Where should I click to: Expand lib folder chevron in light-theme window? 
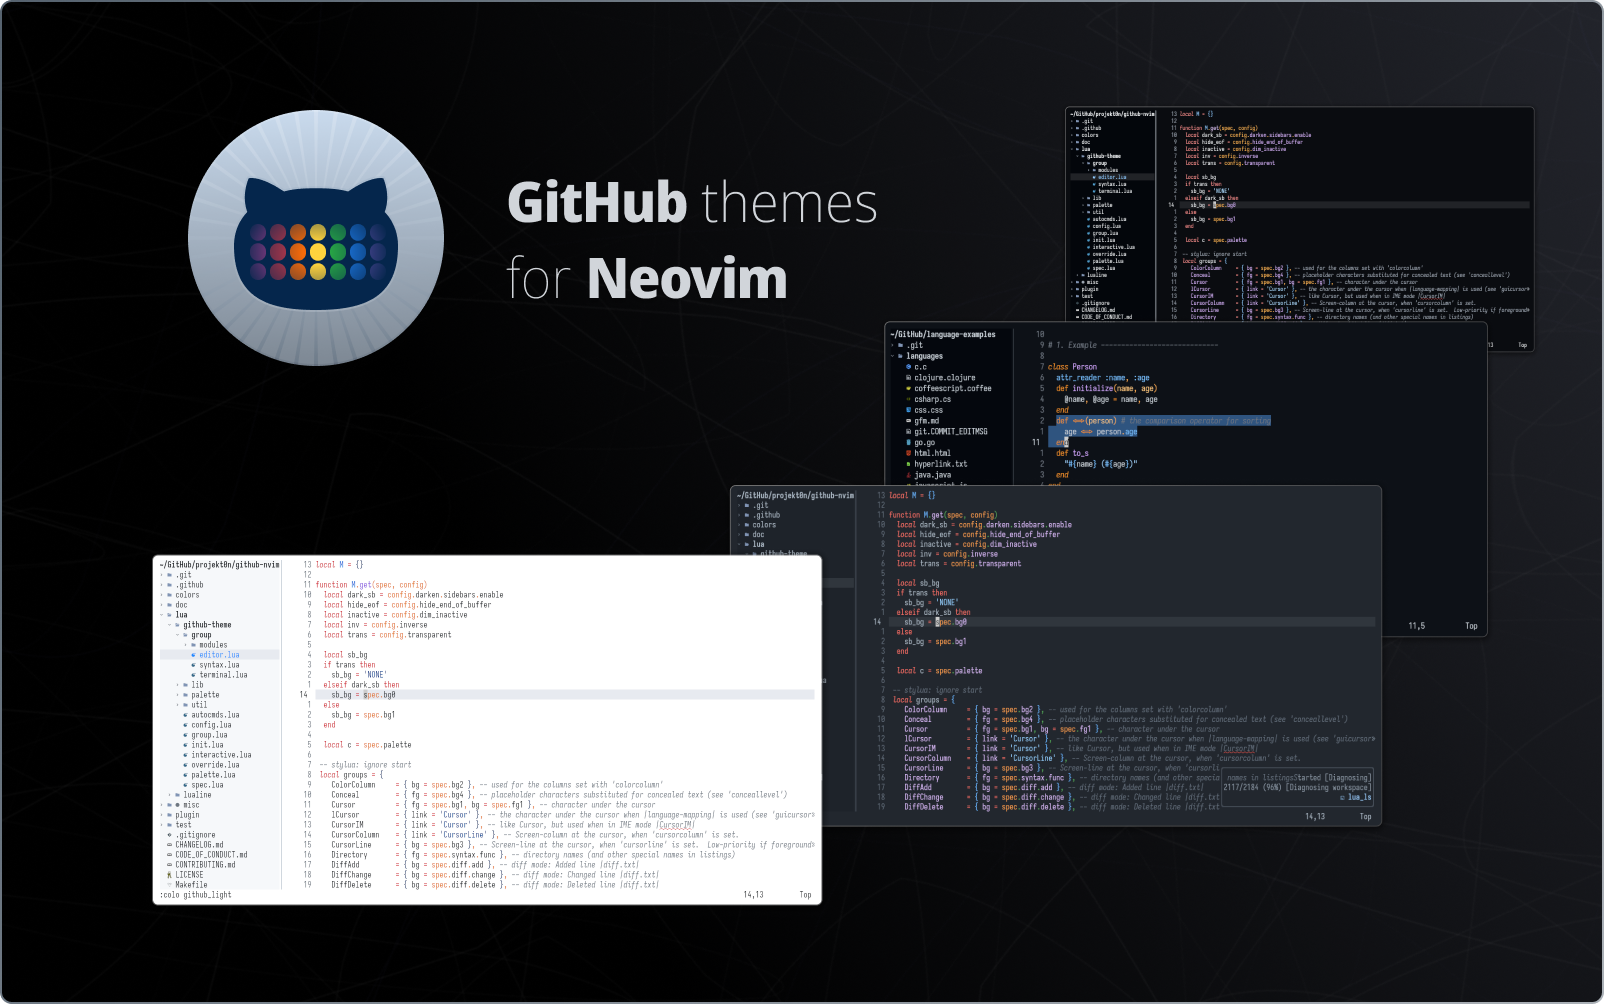click(178, 685)
